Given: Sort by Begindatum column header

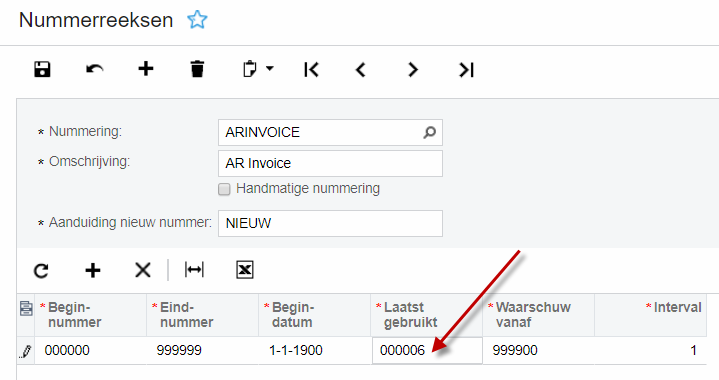Looking at the screenshot, I should point(315,315).
